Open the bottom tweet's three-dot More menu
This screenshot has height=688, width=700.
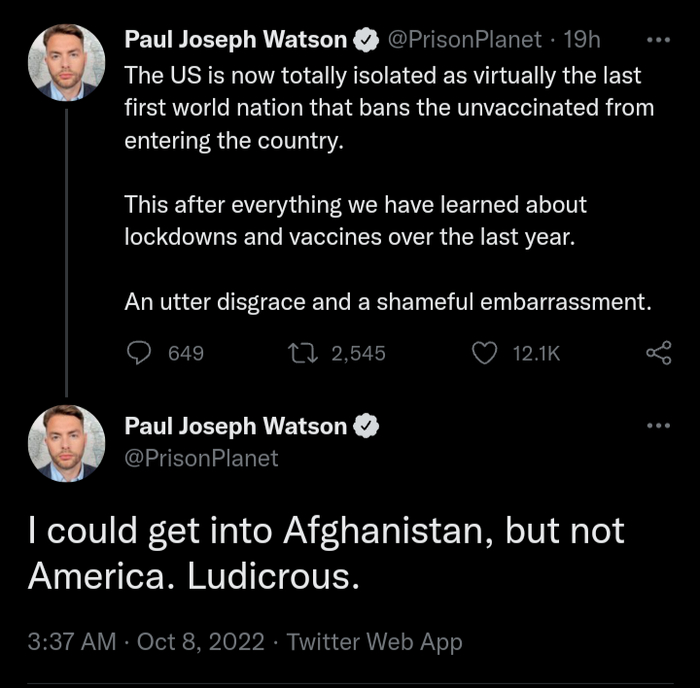pyautogui.click(x=658, y=426)
